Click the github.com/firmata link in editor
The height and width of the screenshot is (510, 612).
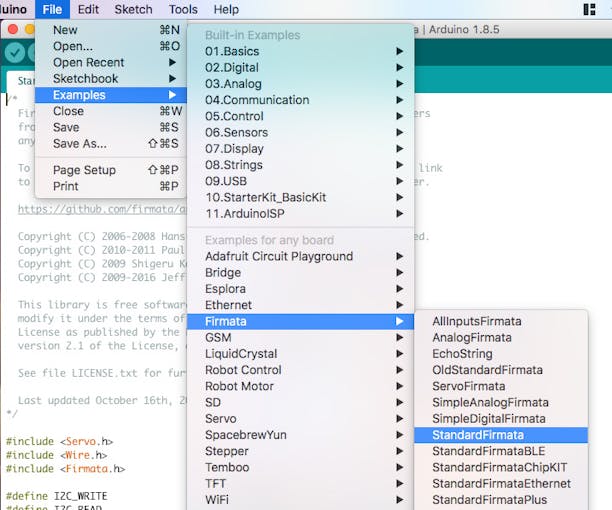[102, 209]
